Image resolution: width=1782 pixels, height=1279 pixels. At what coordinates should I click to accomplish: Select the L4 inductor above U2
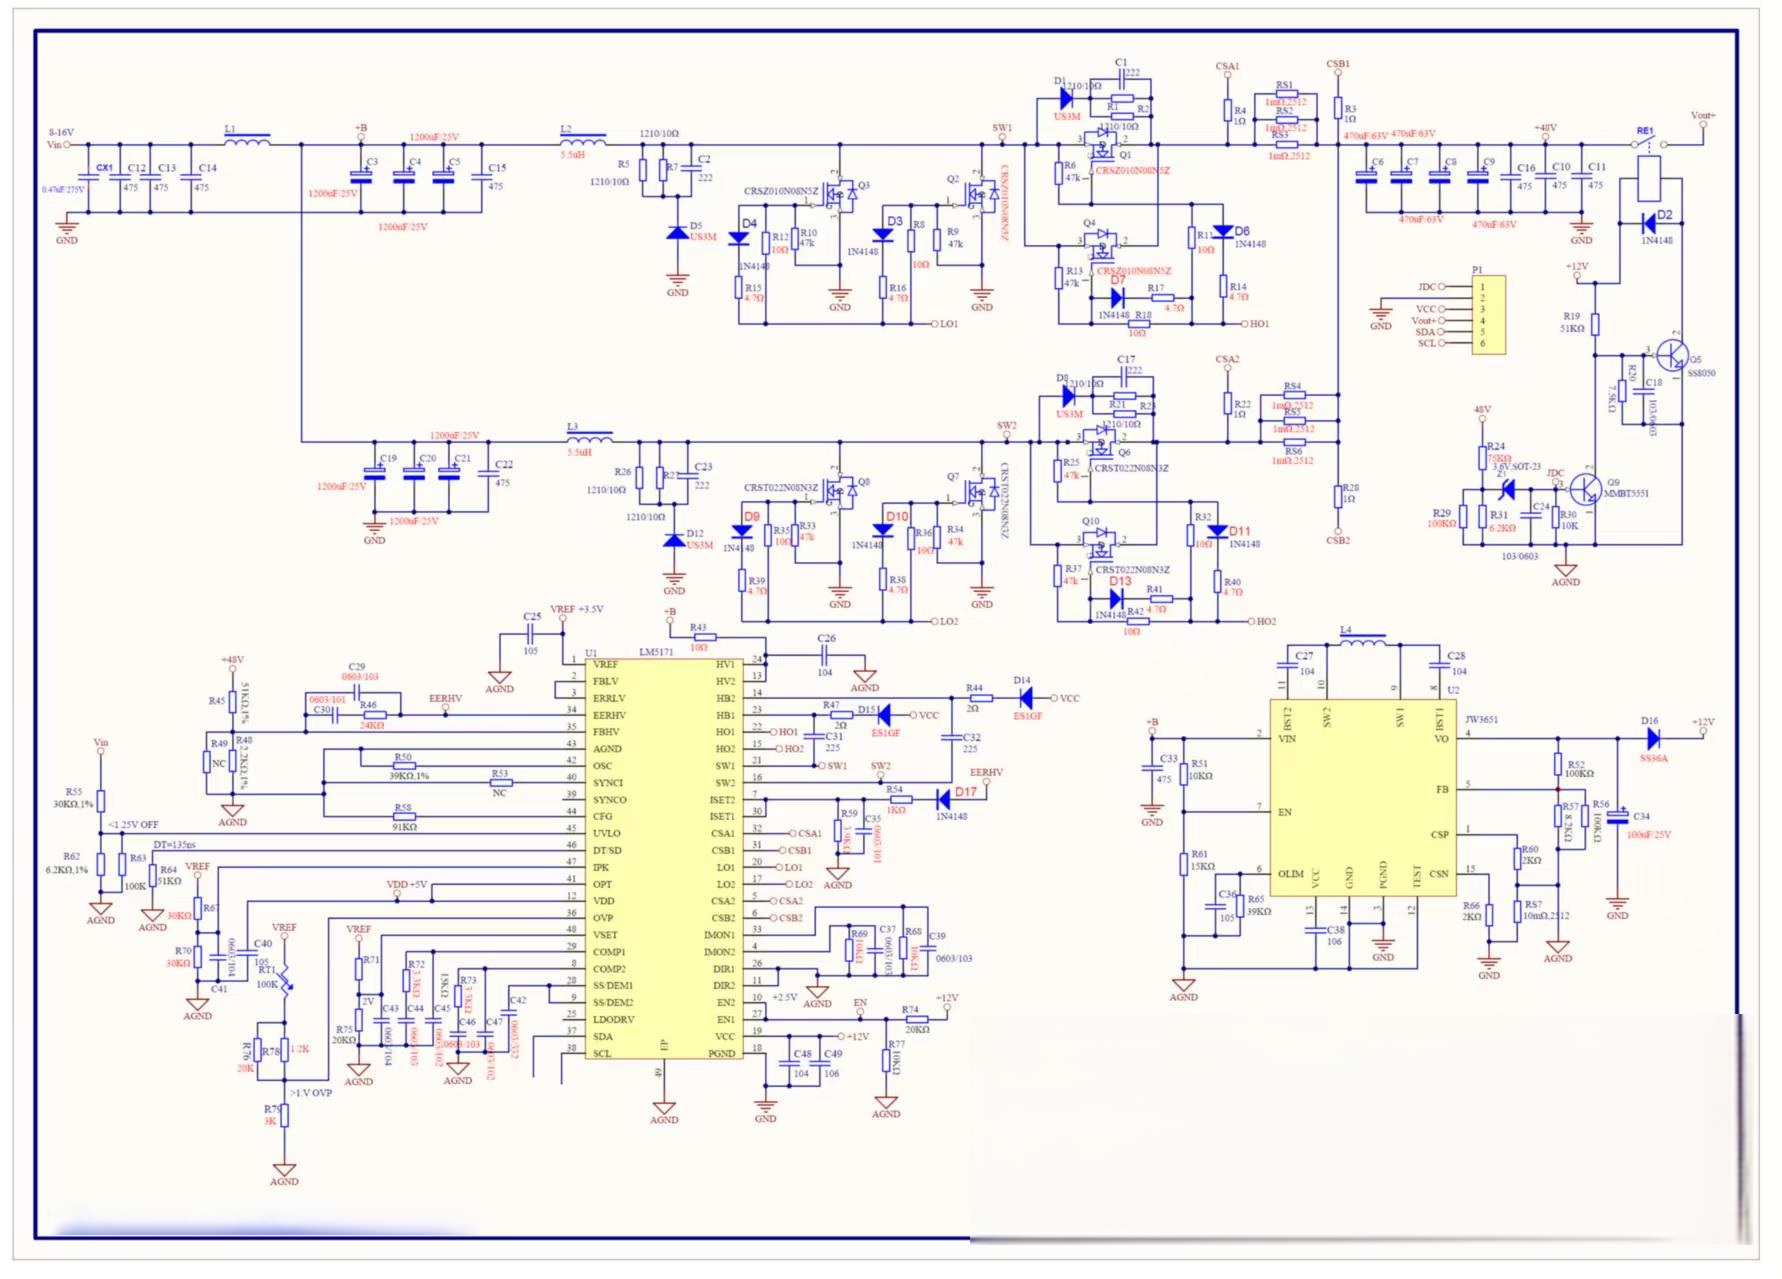click(1362, 640)
